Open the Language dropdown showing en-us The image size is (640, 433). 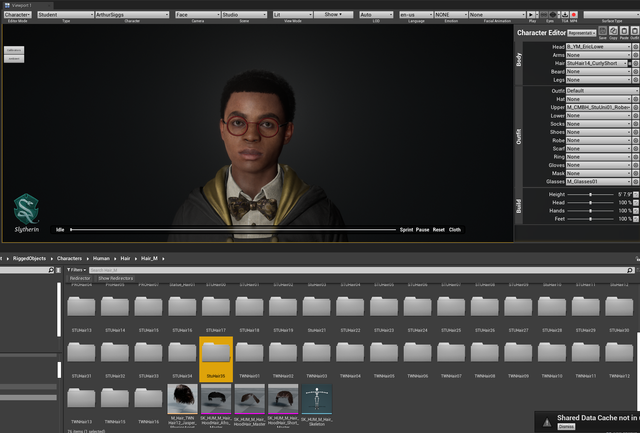pos(416,15)
